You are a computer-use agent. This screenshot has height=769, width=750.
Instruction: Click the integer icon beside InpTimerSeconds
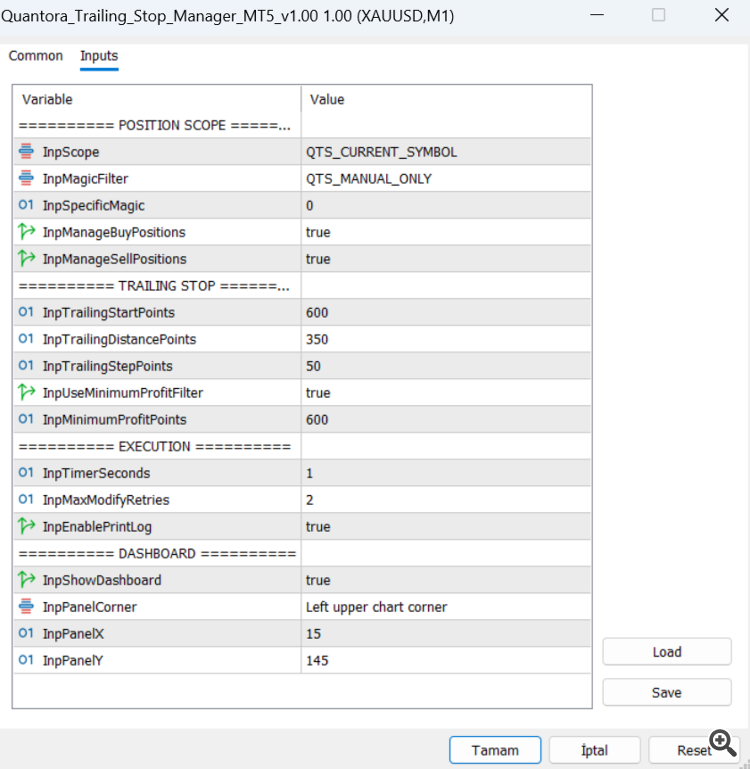click(x=26, y=473)
